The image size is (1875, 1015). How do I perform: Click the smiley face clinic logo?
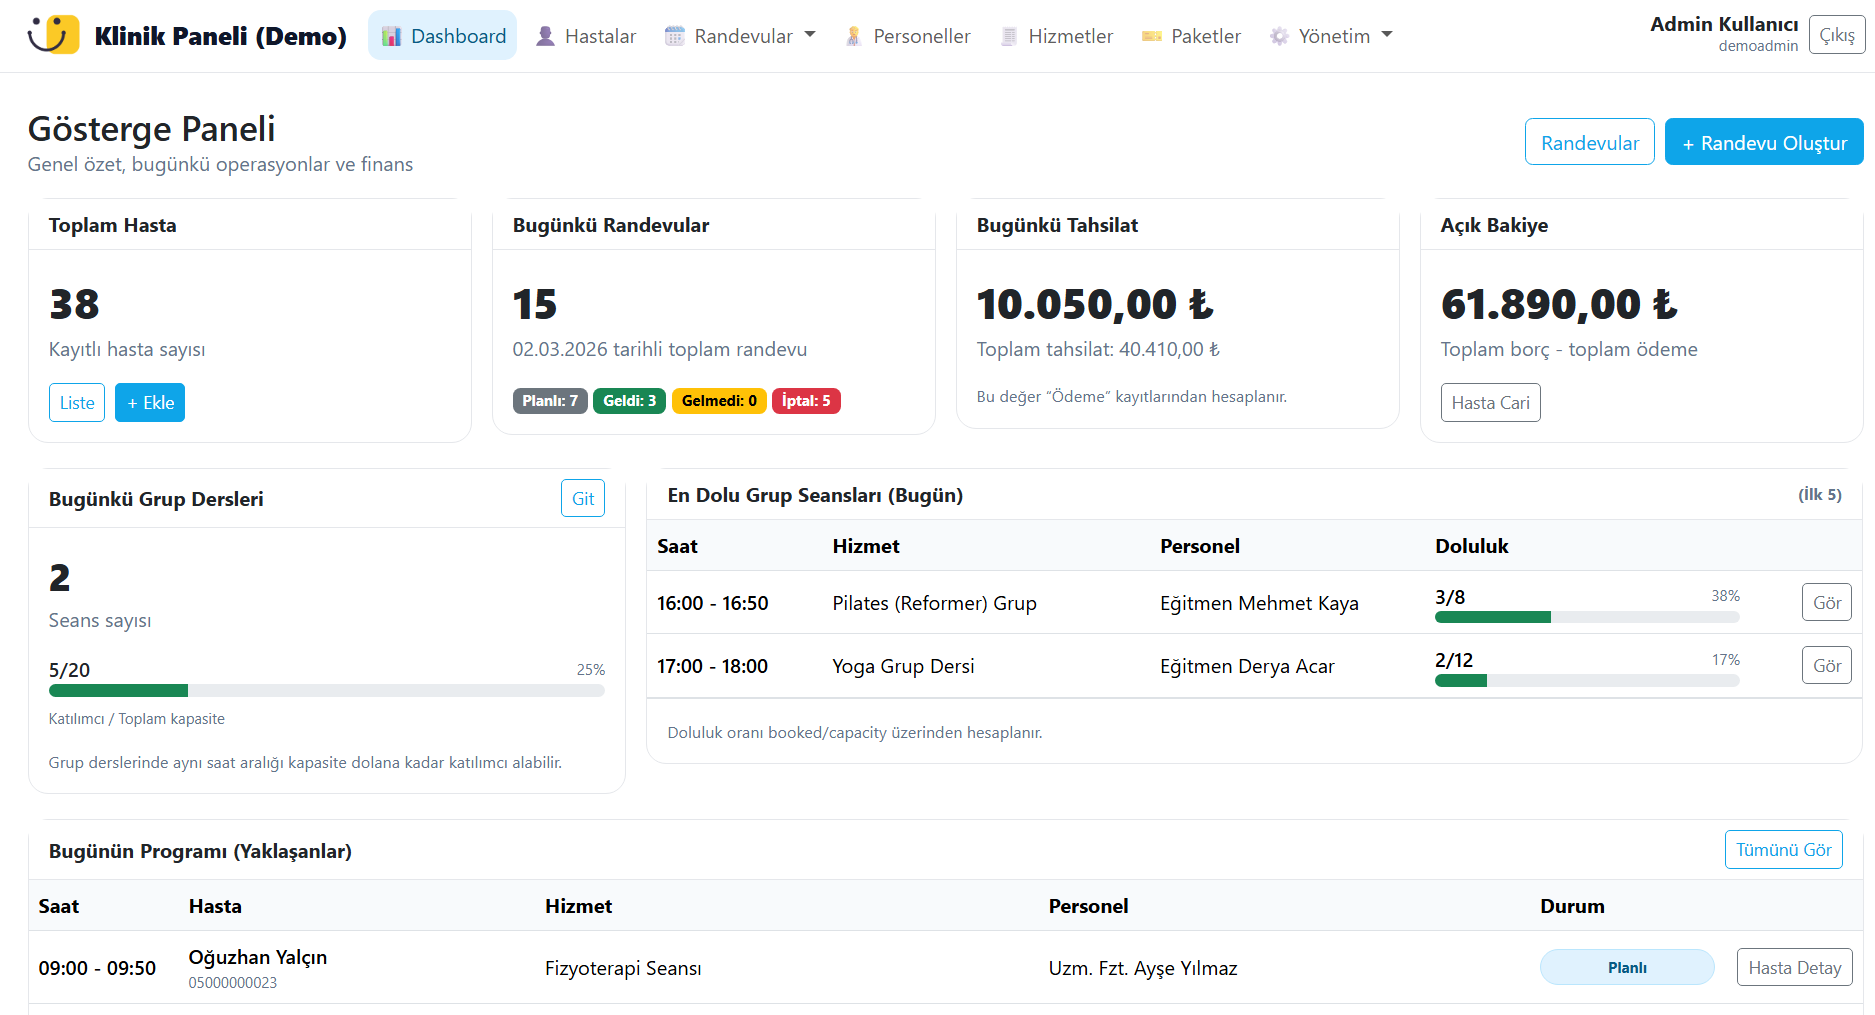click(53, 35)
